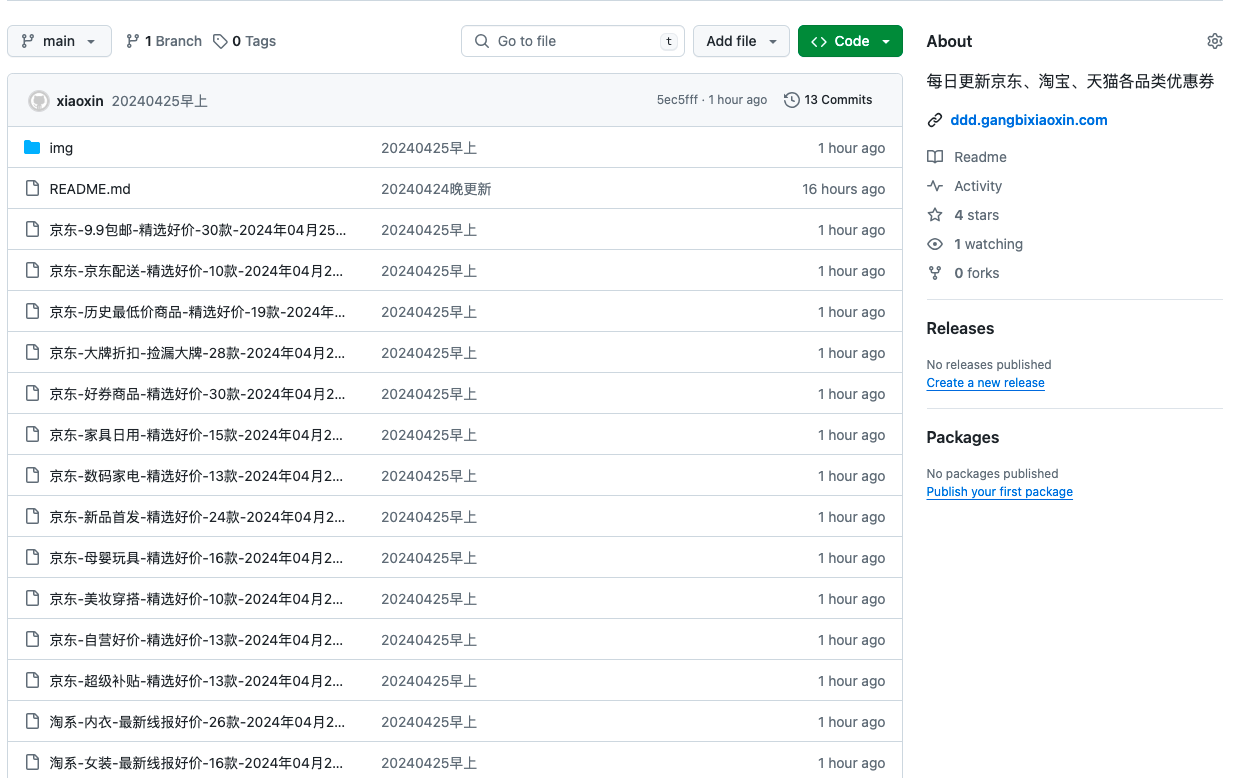Open file 淘系-女装-最新线报好价-16款
1259x778 pixels.
point(197,763)
